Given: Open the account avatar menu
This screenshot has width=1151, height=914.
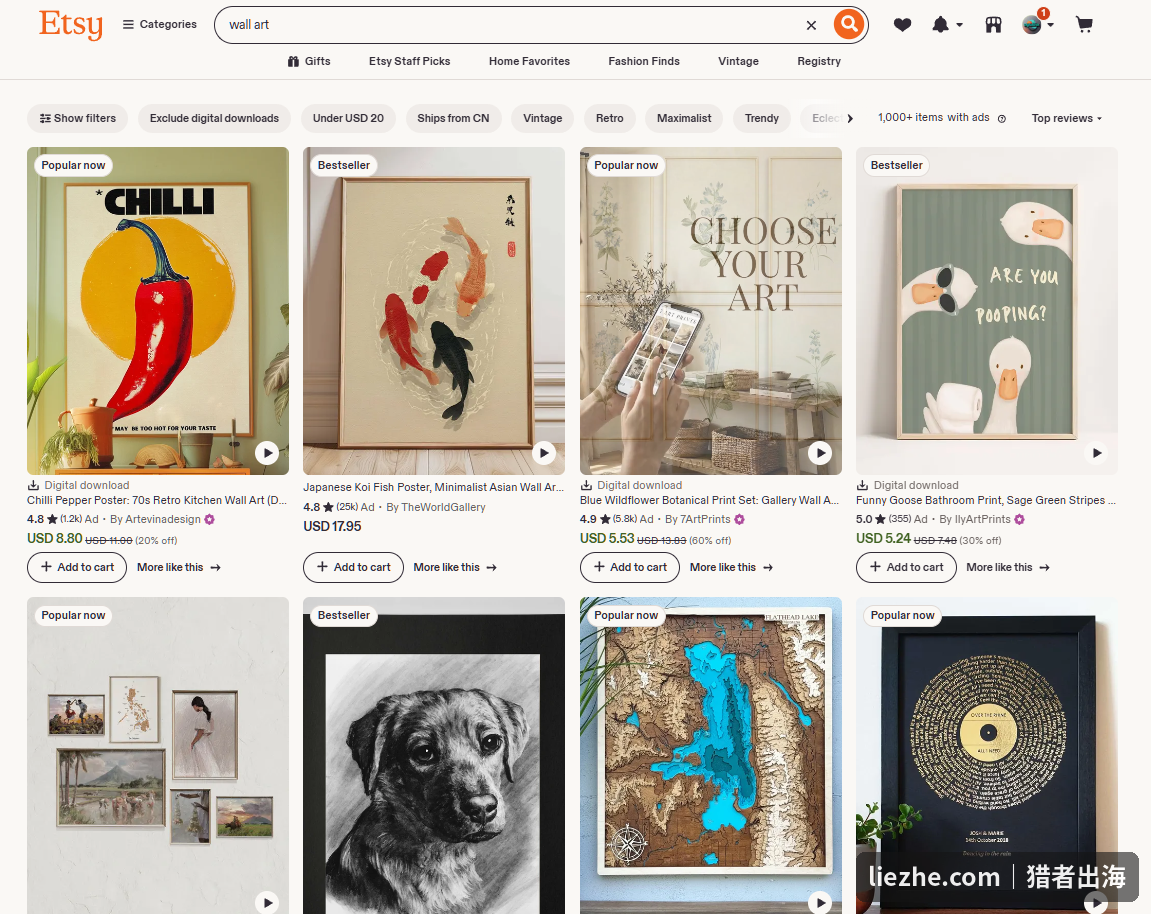Looking at the screenshot, I should (1037, 23).
